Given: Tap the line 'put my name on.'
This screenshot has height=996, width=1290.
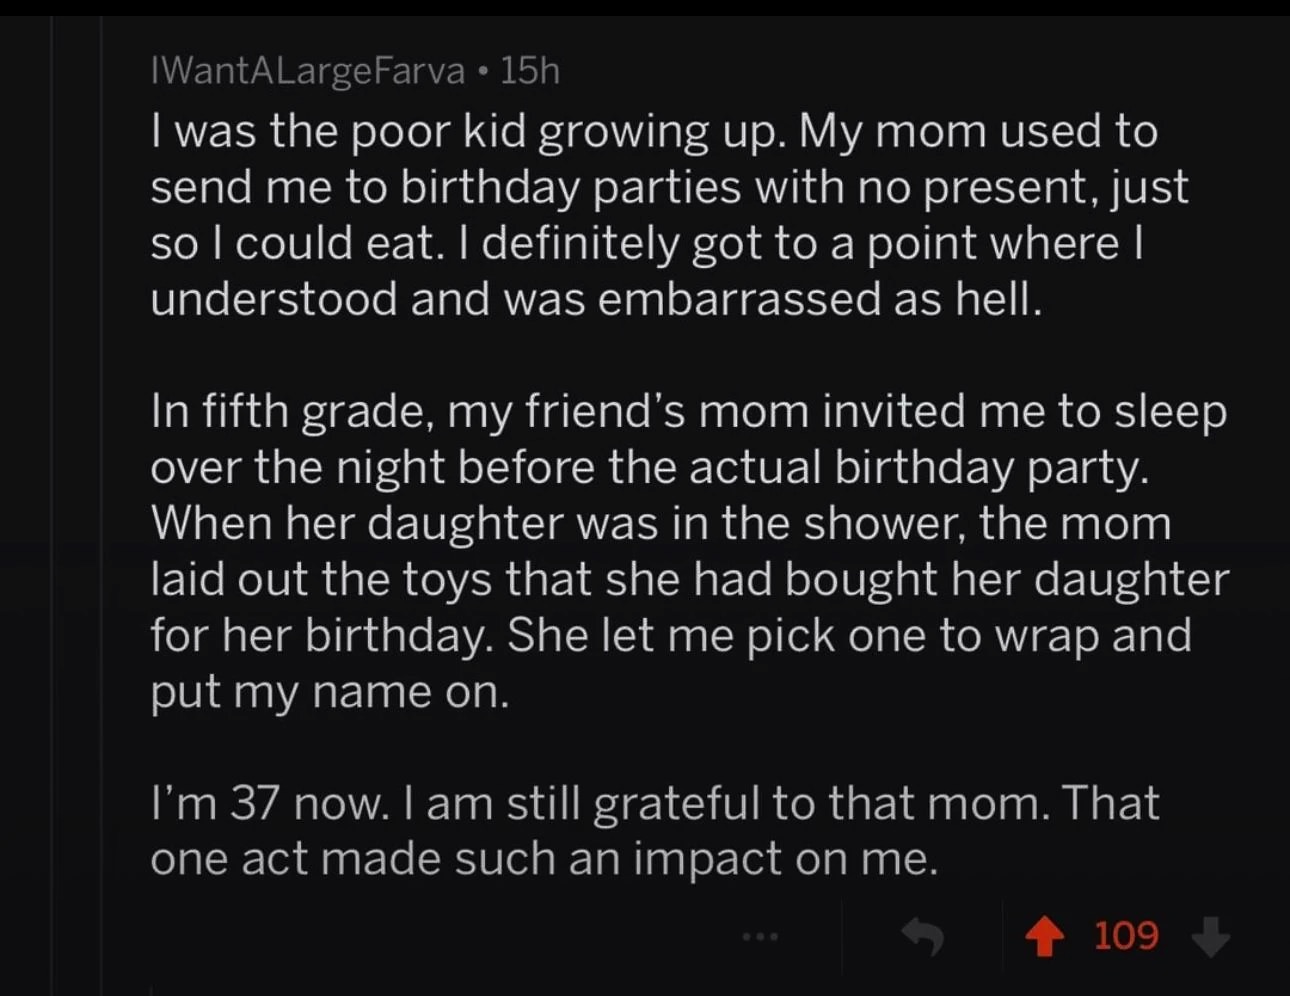Looking at the screenshot, I should coord(330,692).
